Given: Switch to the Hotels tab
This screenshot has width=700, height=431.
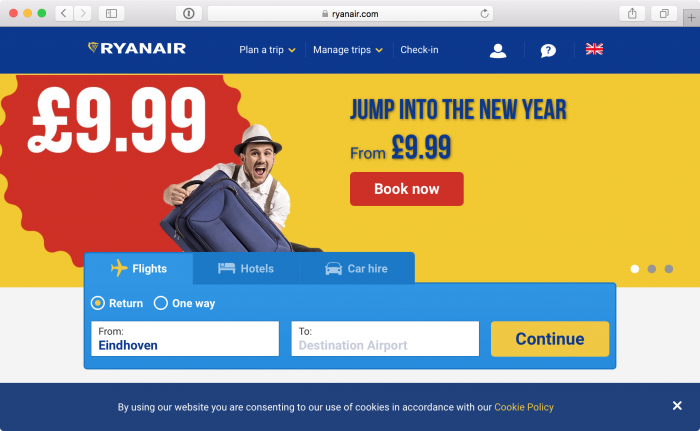Looking at the screenshot, I should [x=246, y=268].
